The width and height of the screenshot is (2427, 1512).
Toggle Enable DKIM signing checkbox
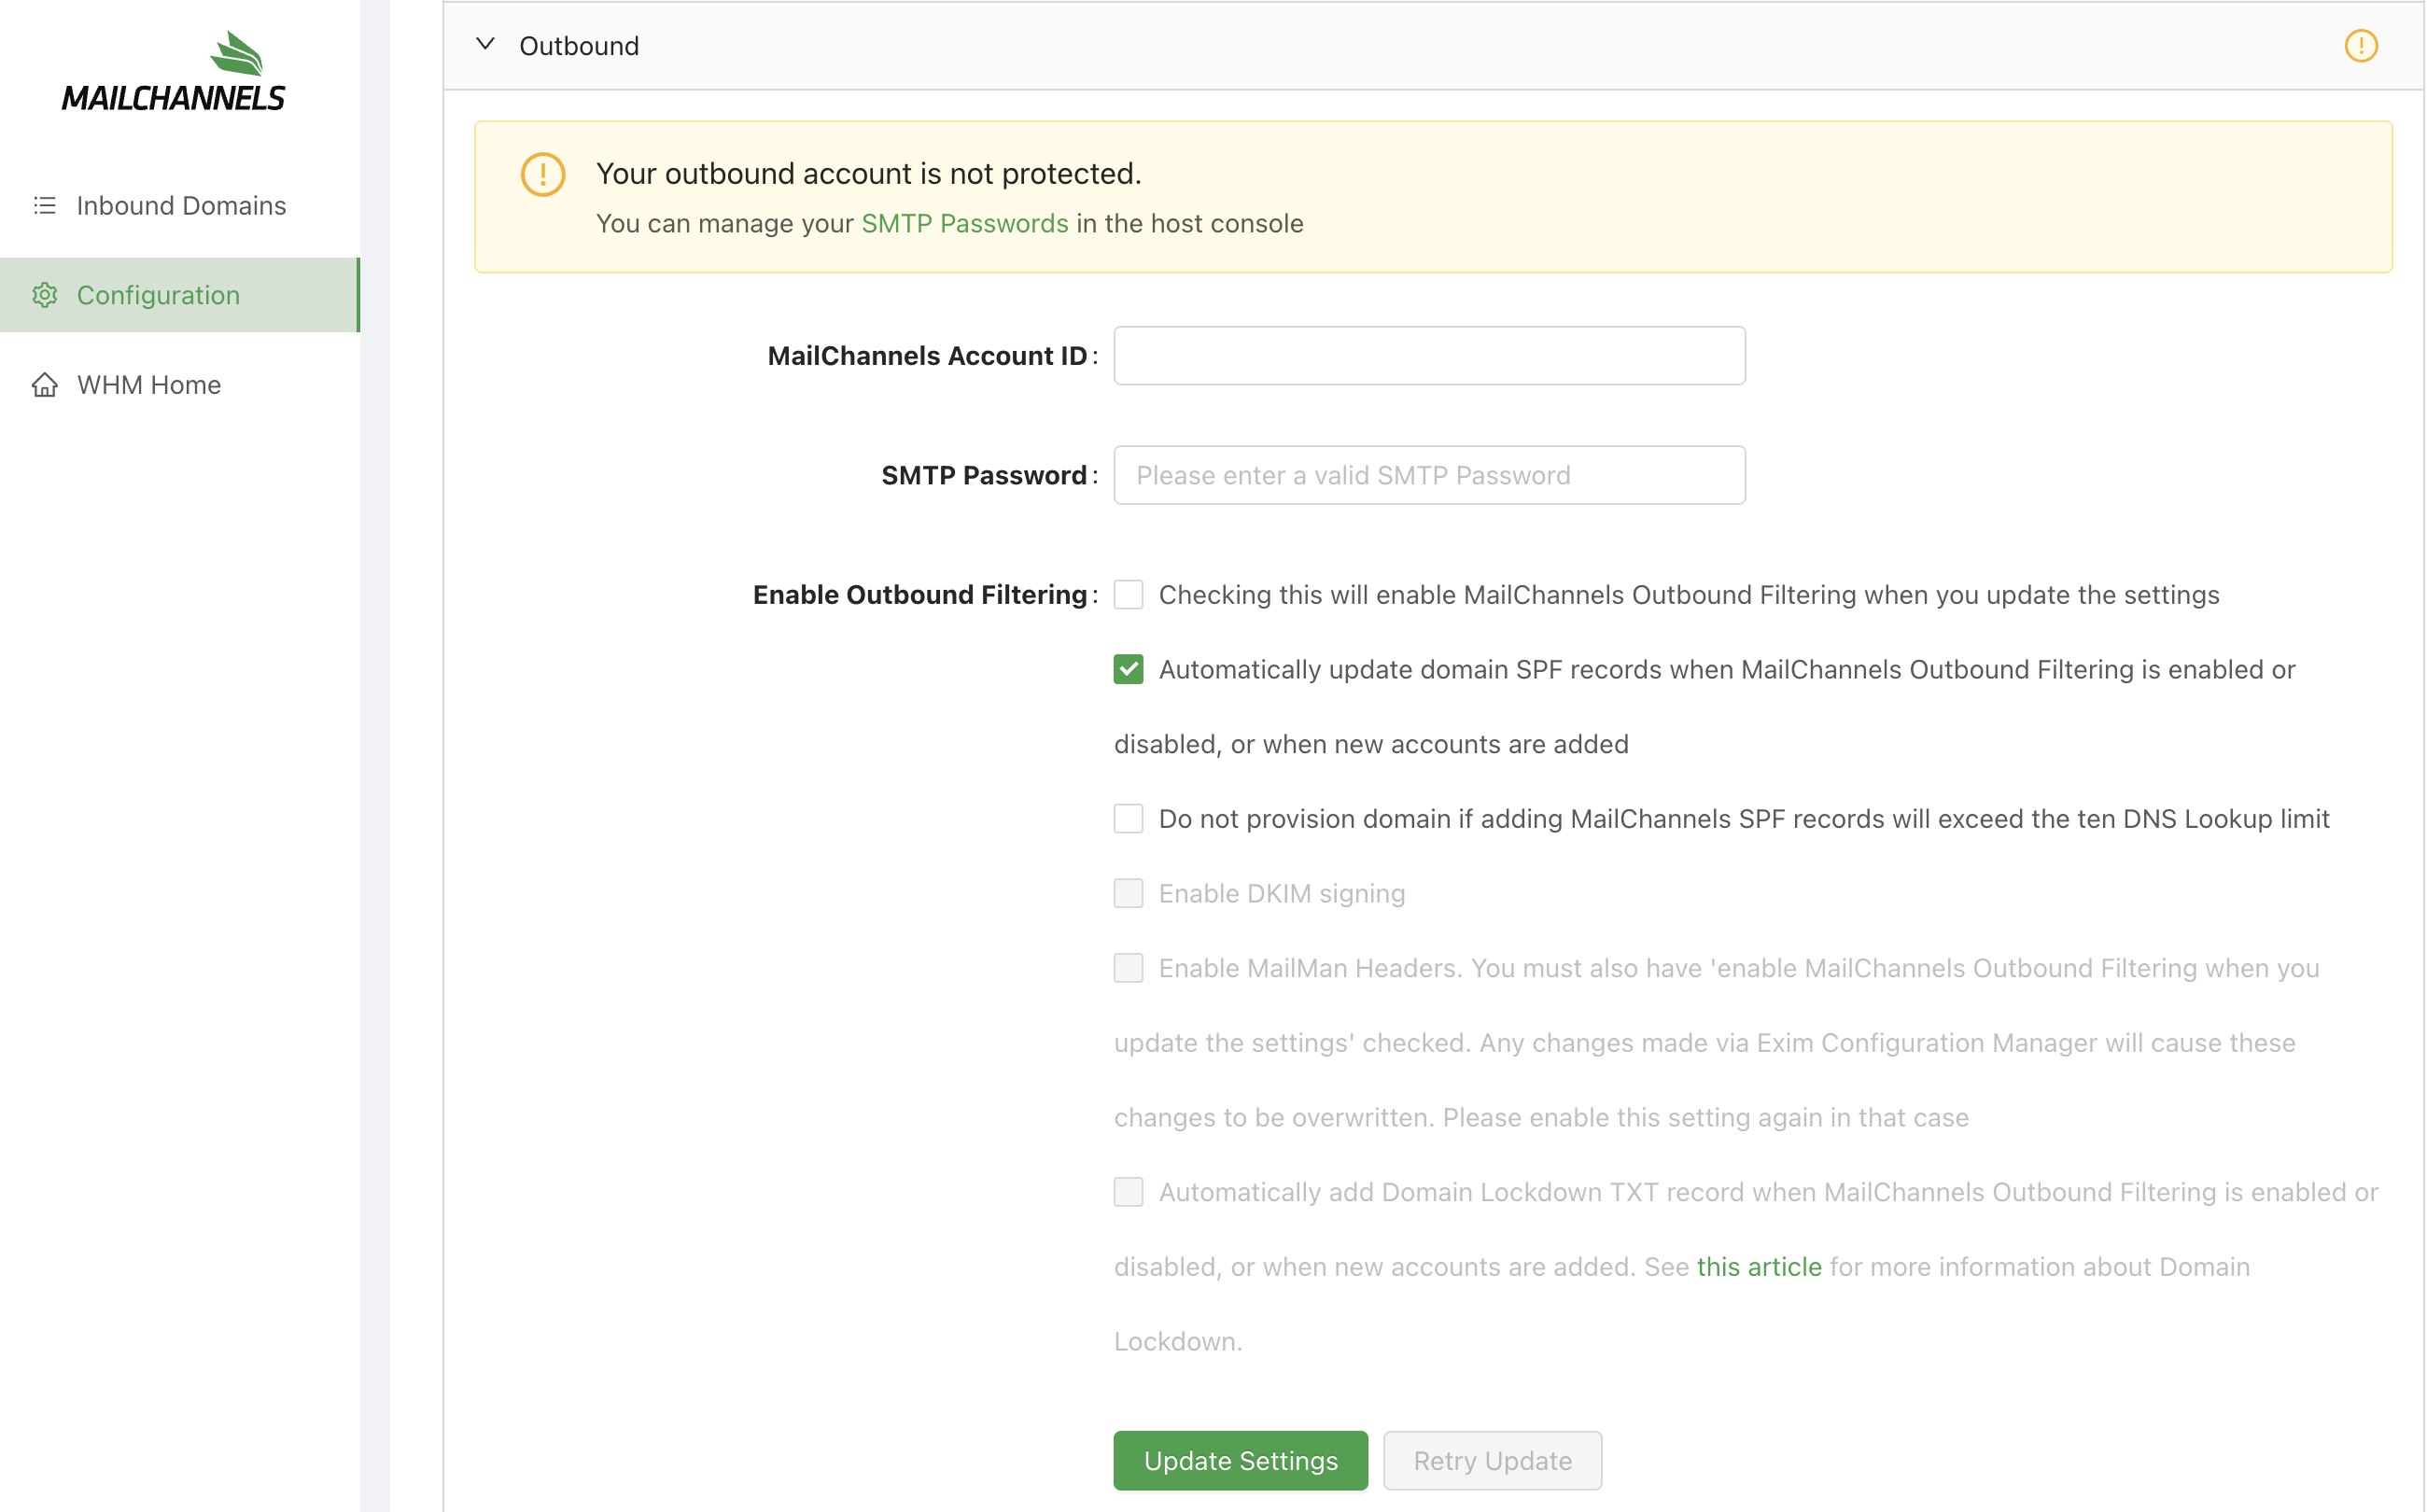click(x=1128, y=894)
